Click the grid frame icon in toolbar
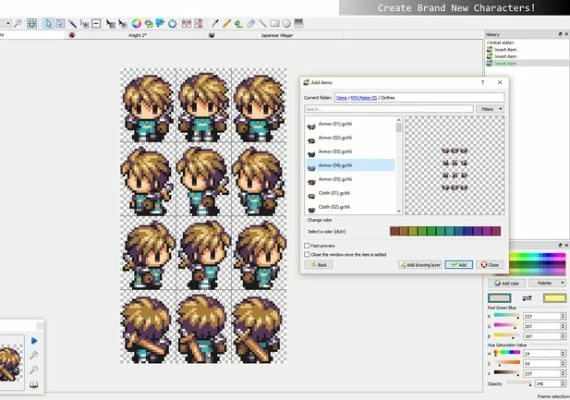This screenshot has width=570, height=400. 32,24
